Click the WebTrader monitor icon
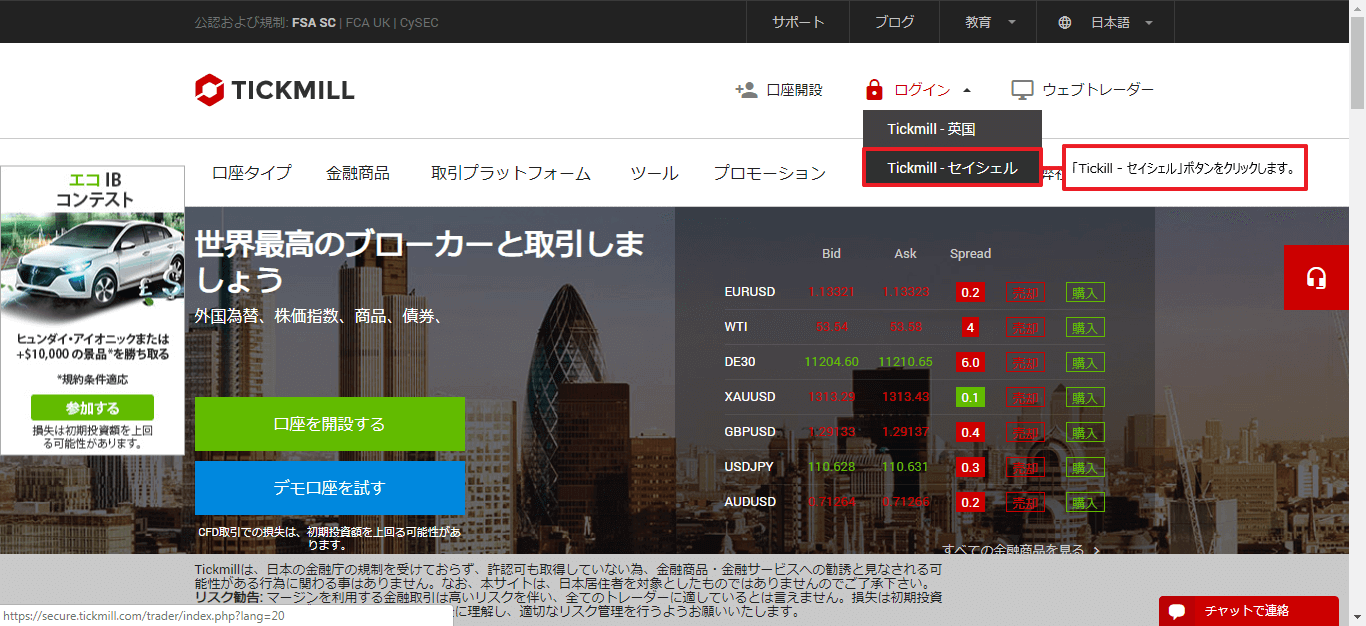1366x626 pixels. coord(1022,90)
